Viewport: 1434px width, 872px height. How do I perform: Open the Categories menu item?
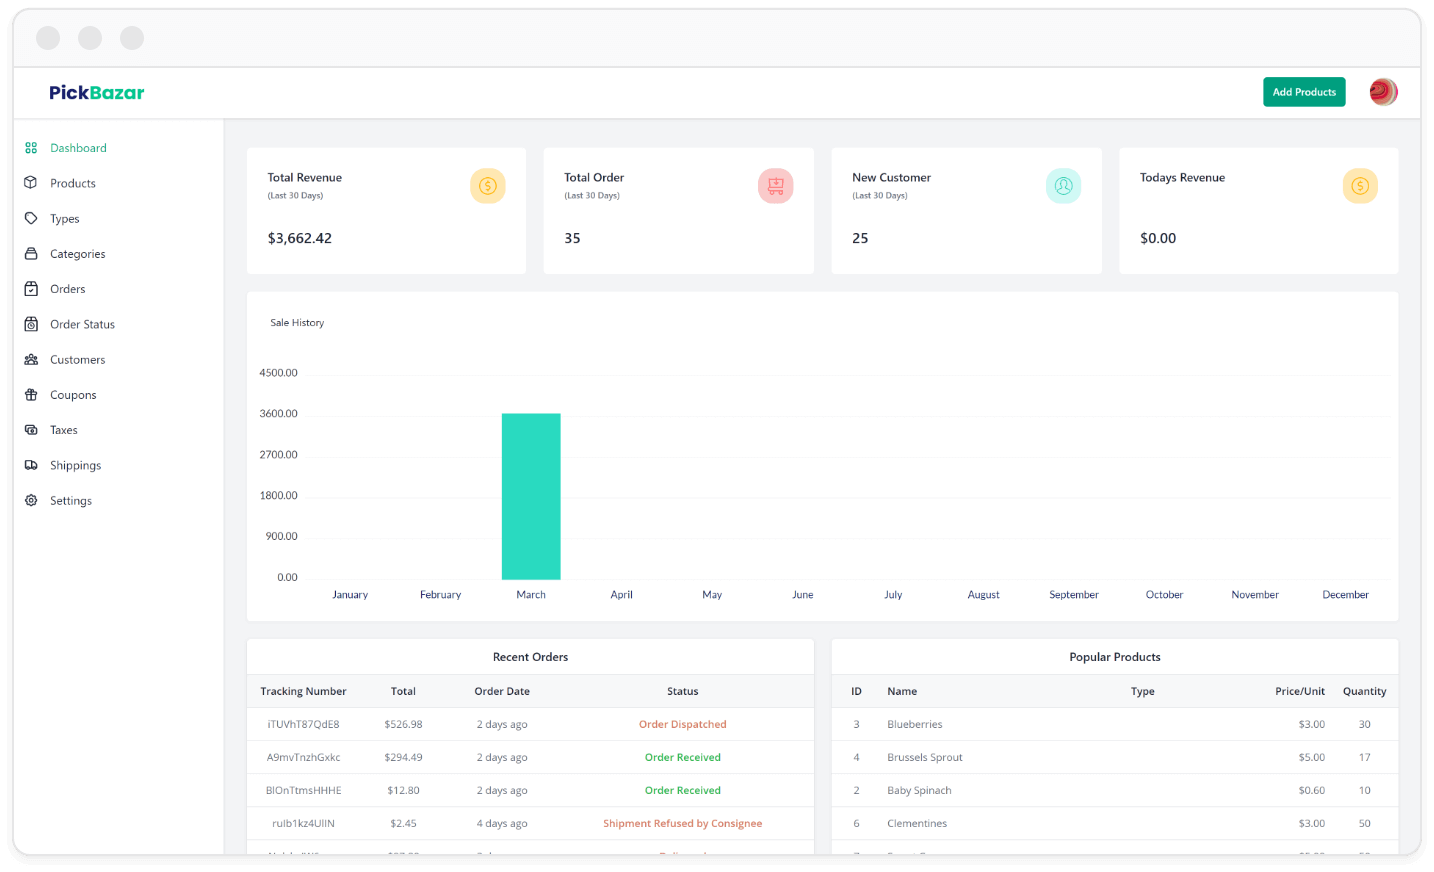click(x=77, y=254)
